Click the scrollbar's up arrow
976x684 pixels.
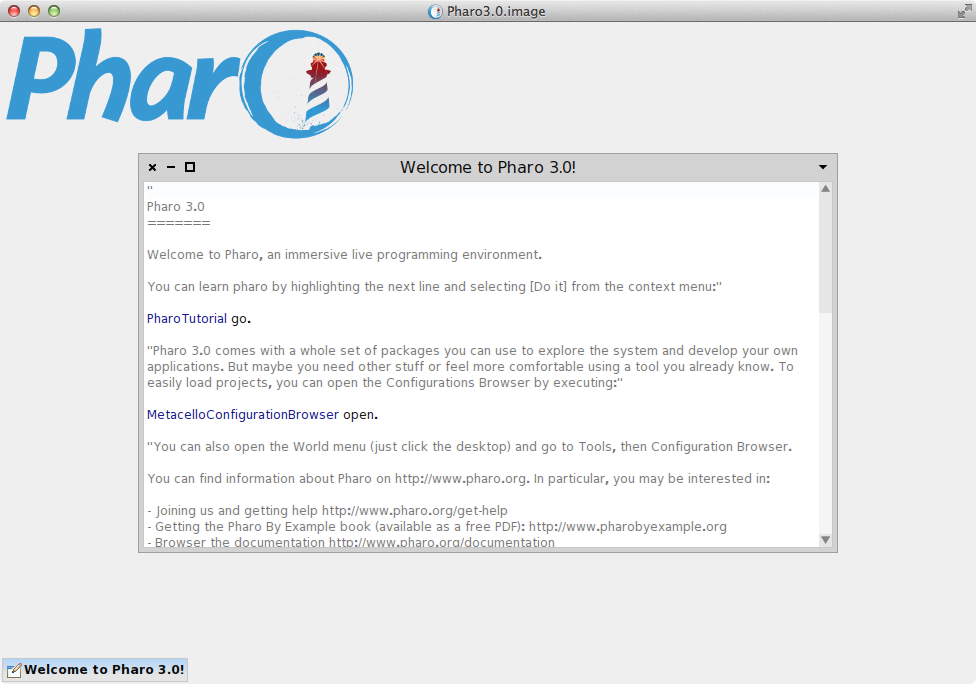pos(825,188)
